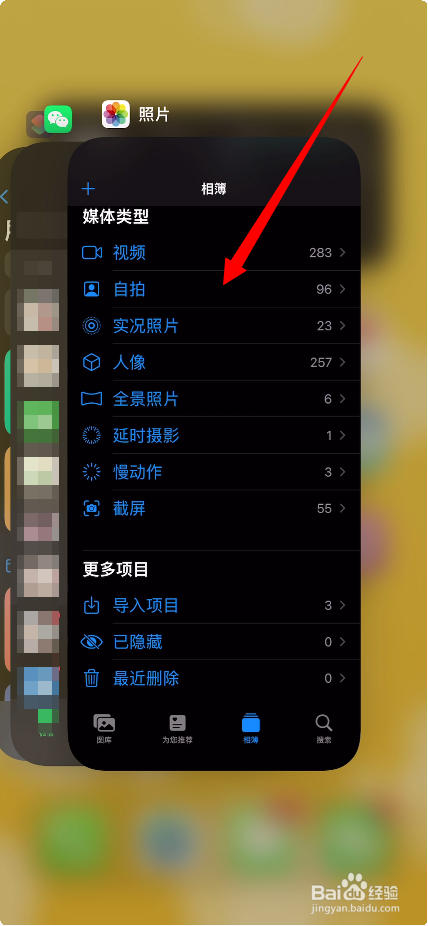Expand the 导入项目 row chevron
The width and height of the screenshot is (428, 926).
[x=343, y=605]
